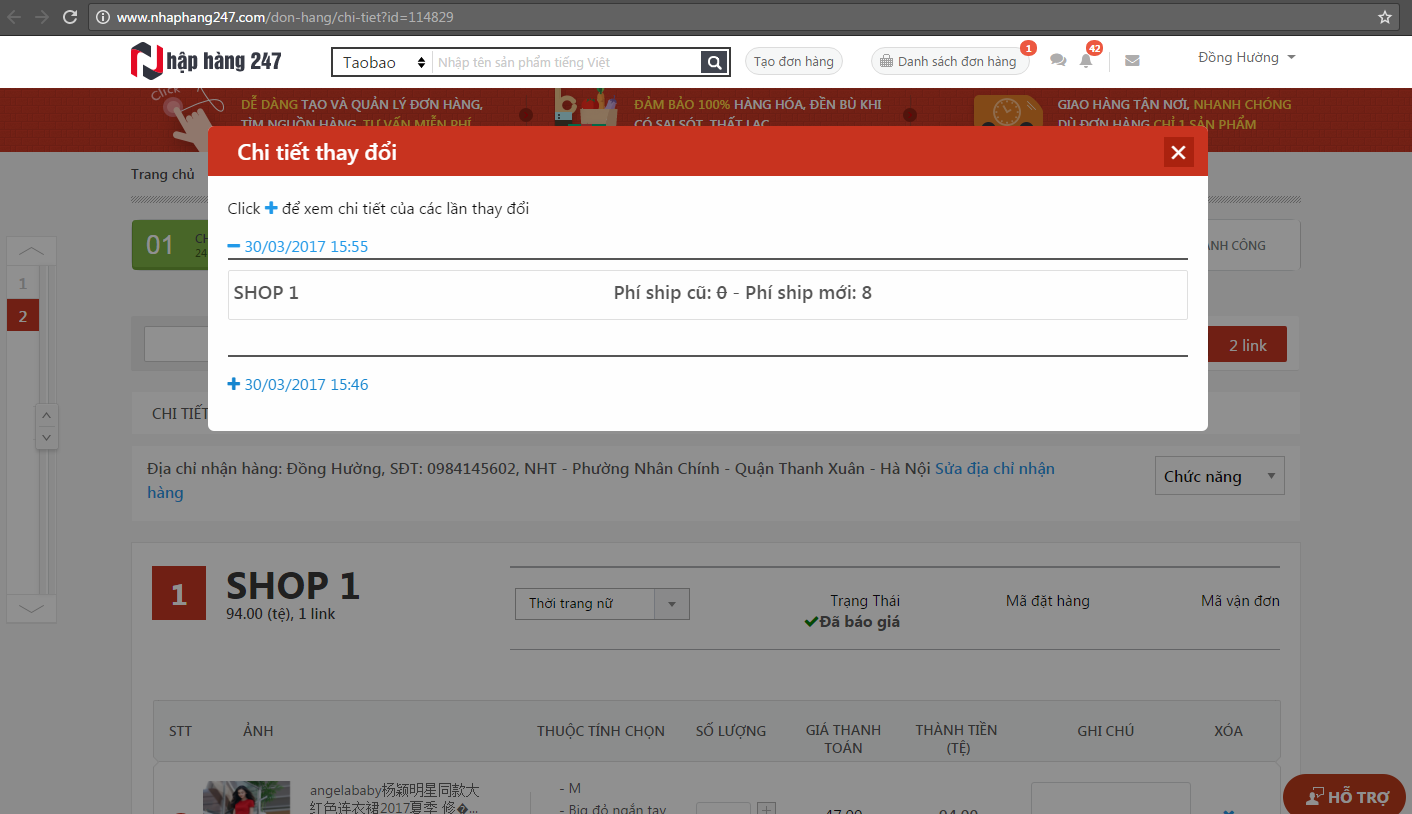Click the small down arrow on side slider
The image size is (1412, 814).
point(47,437)
